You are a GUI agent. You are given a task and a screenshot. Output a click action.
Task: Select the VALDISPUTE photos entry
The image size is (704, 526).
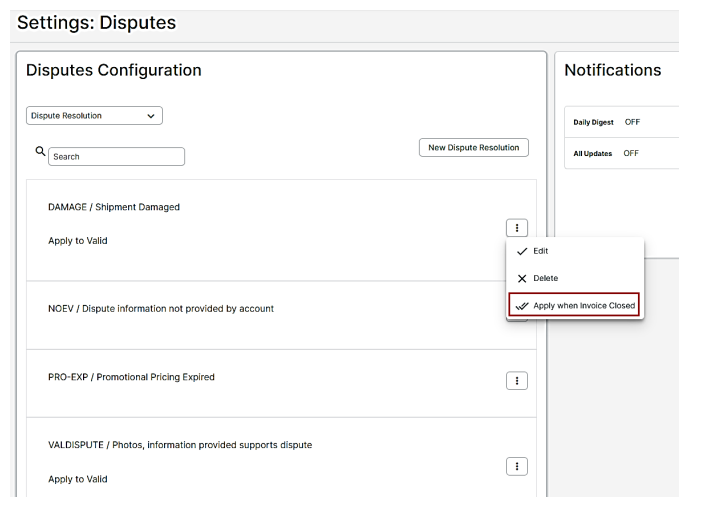pos(180,445)
